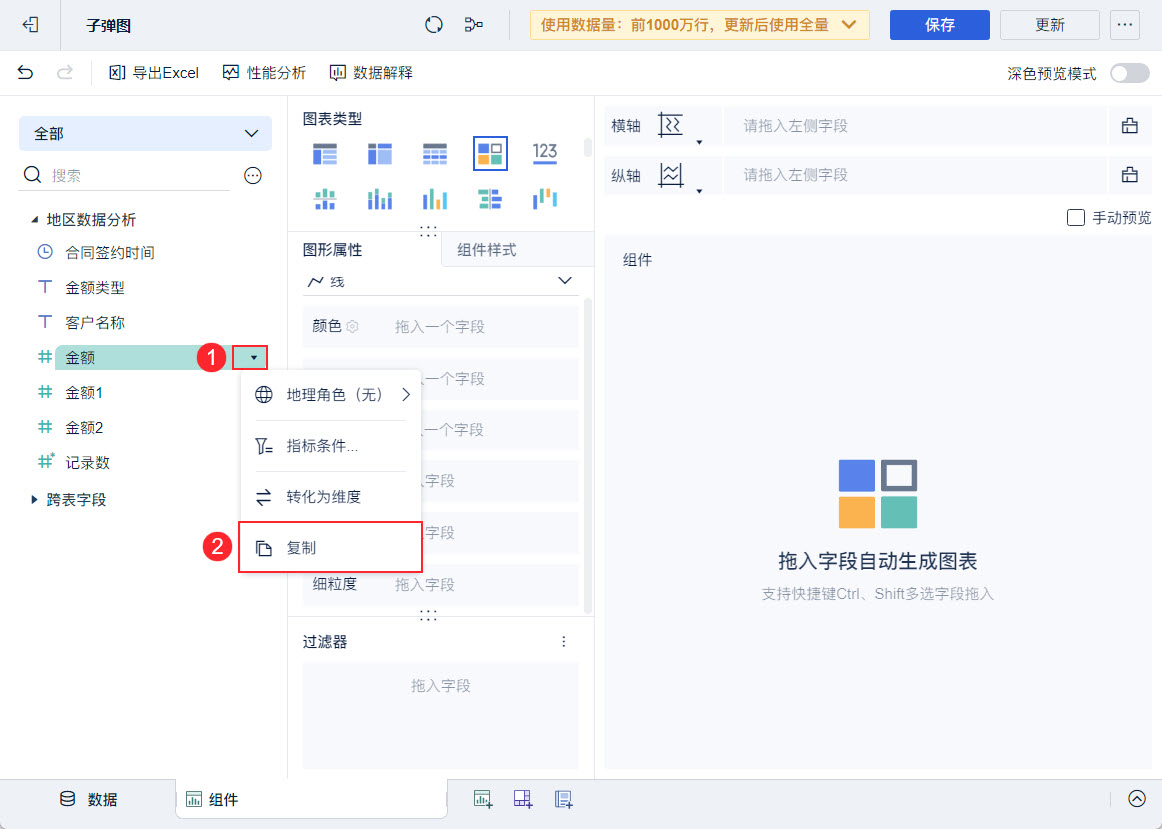
Task: Choose 指标条件... from the context menu
Action: (x=331, y=446)
